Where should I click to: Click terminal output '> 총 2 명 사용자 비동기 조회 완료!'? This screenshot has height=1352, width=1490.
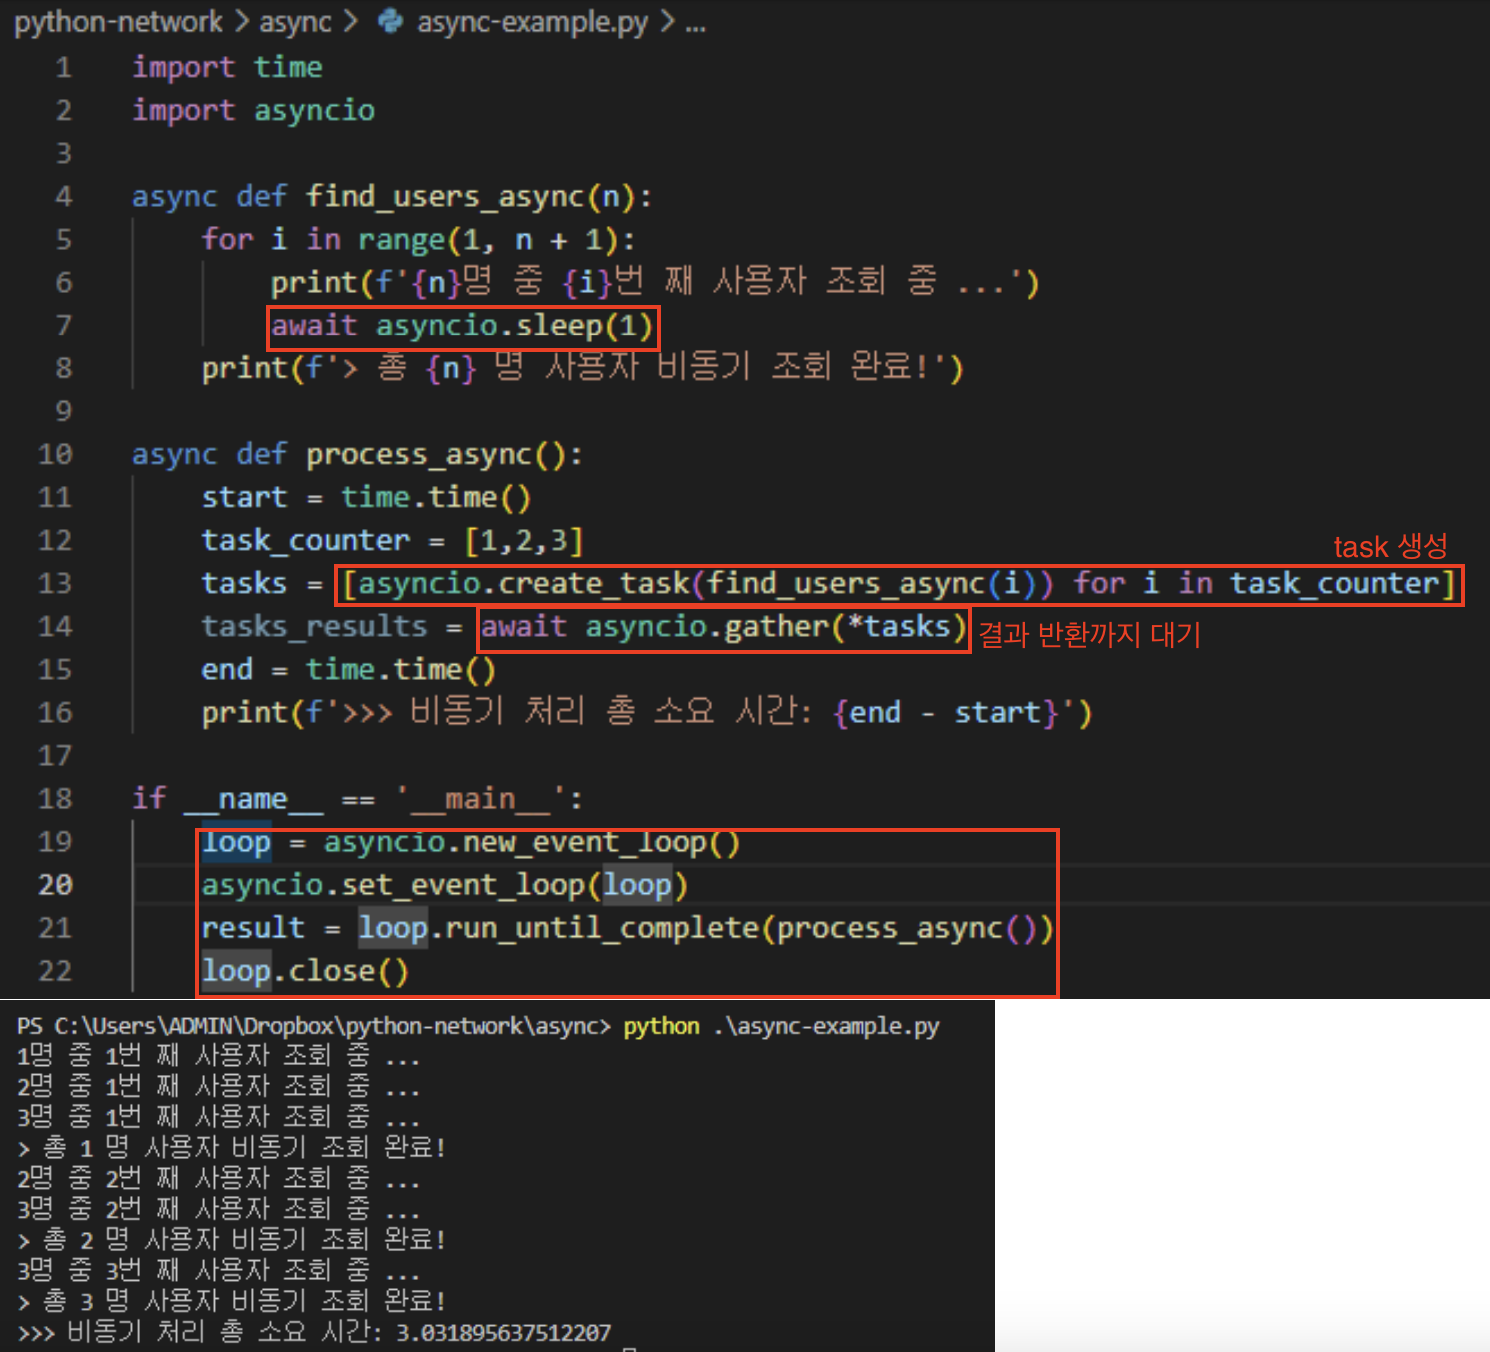(x=232, y=1240)
